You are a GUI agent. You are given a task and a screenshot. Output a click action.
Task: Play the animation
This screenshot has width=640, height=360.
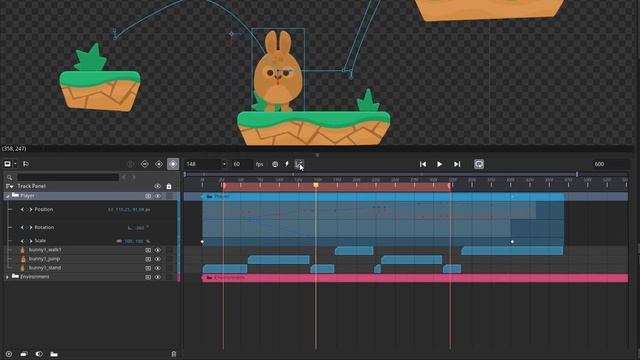point(440,164)
